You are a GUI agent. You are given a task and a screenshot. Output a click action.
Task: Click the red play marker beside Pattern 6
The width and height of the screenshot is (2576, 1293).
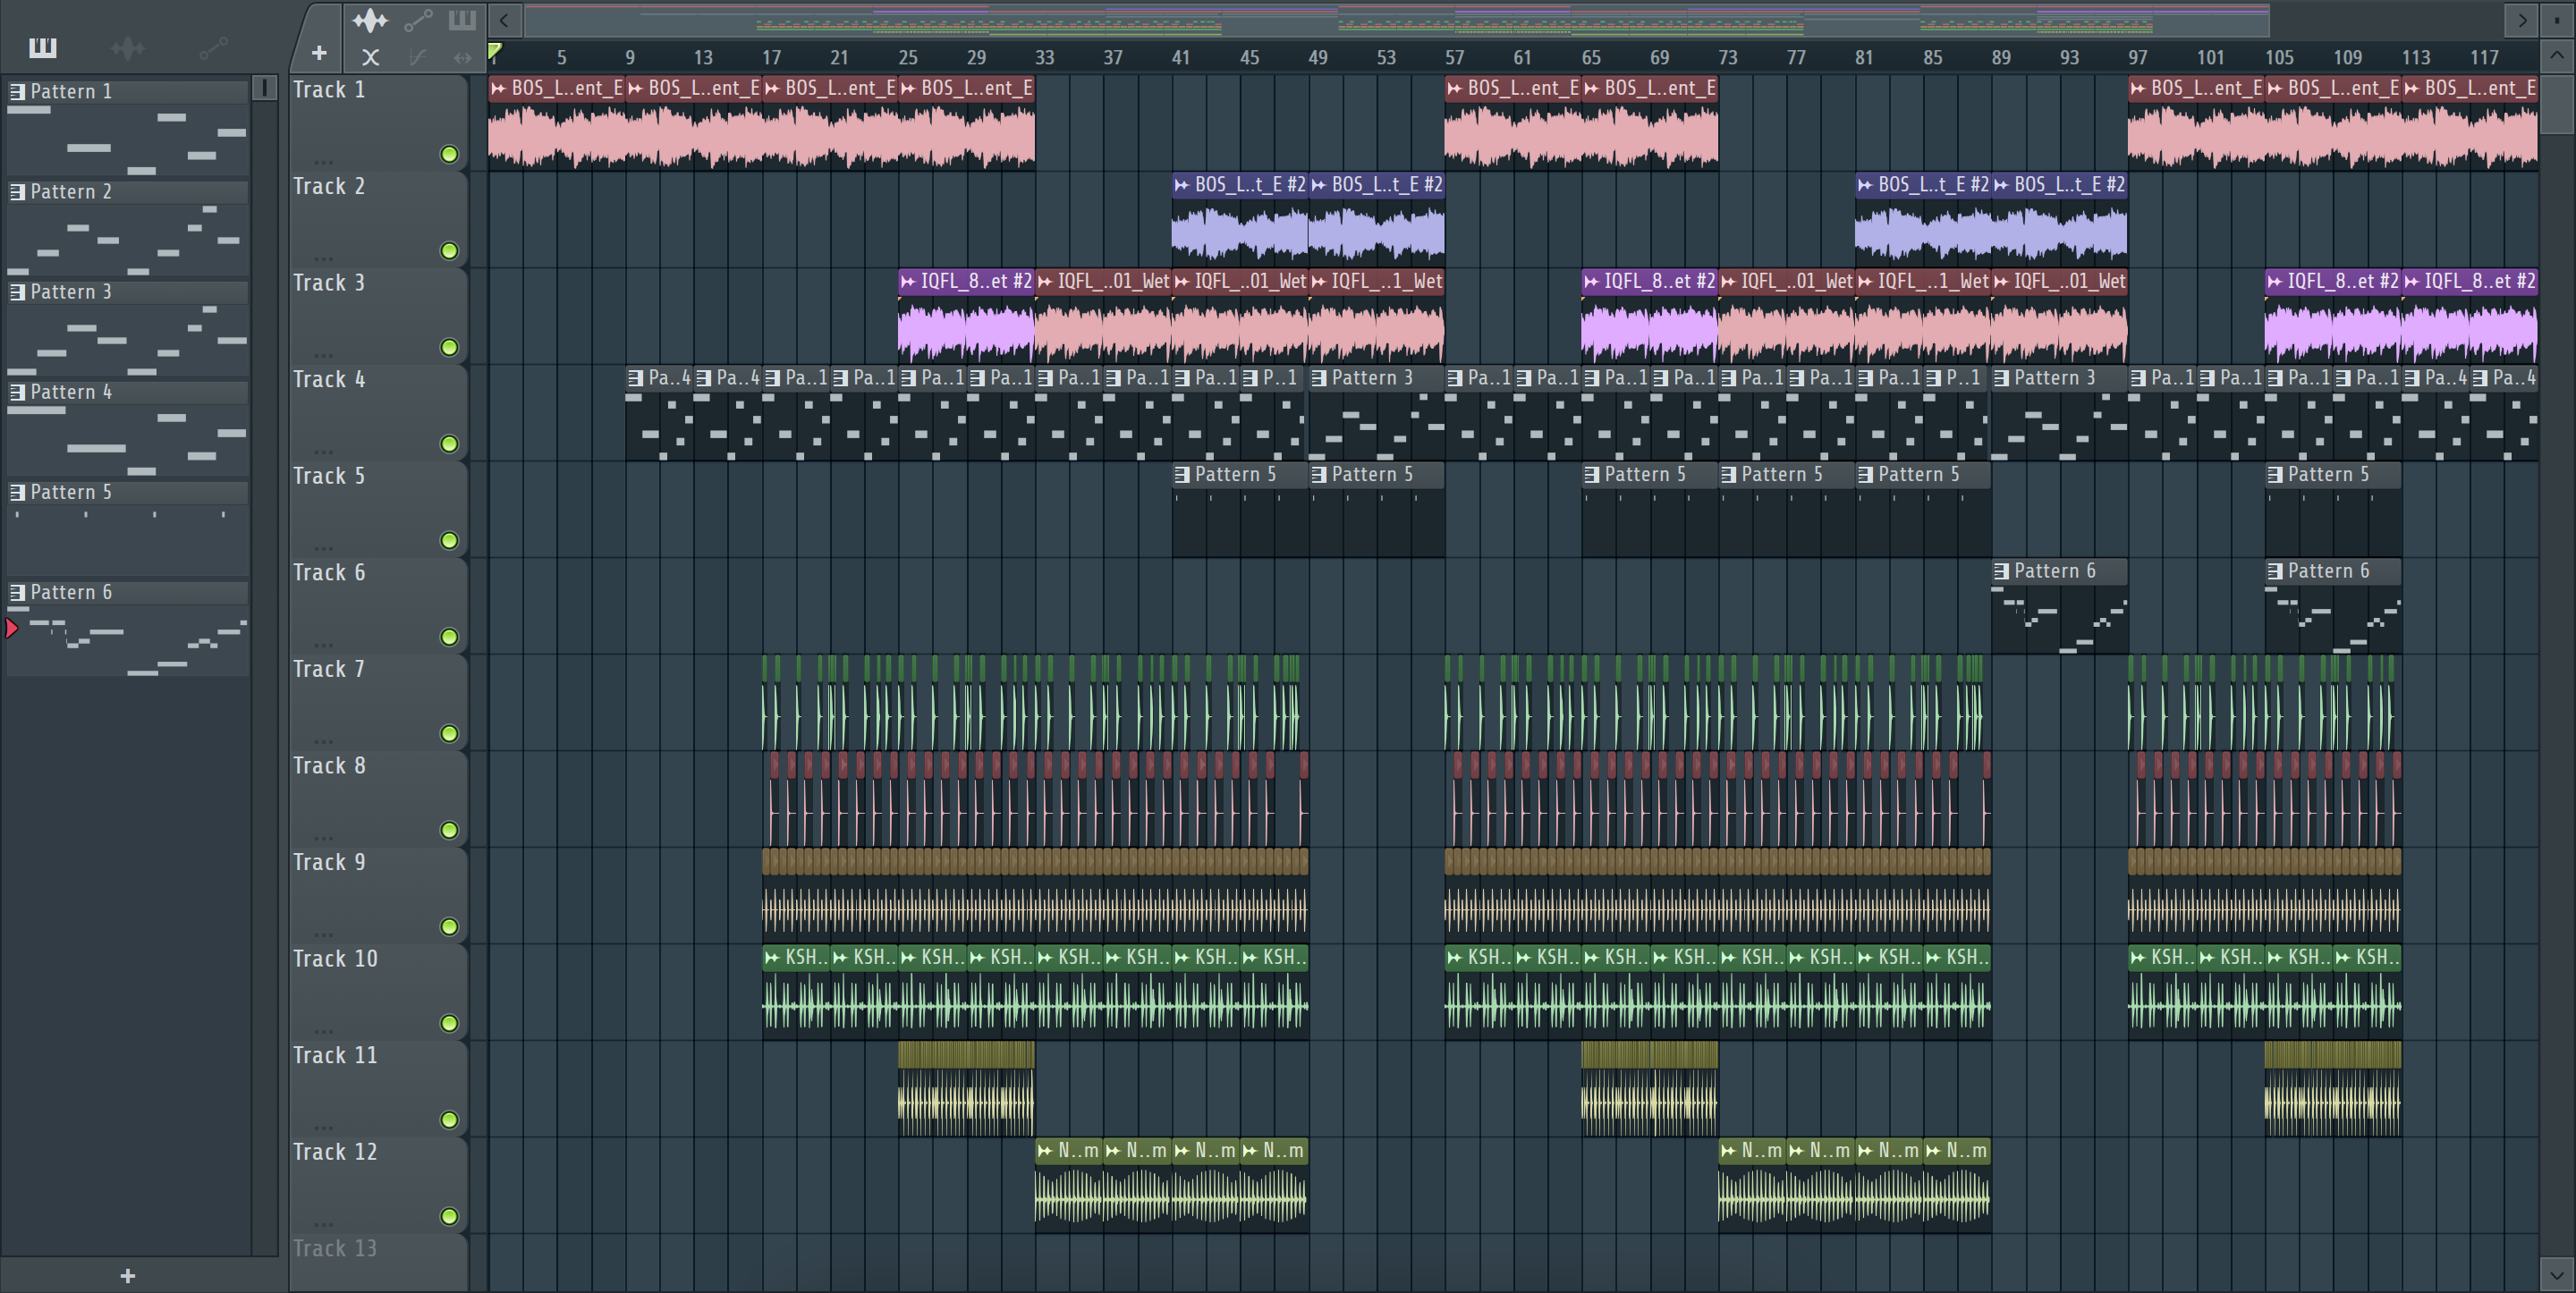coord(12,628)
